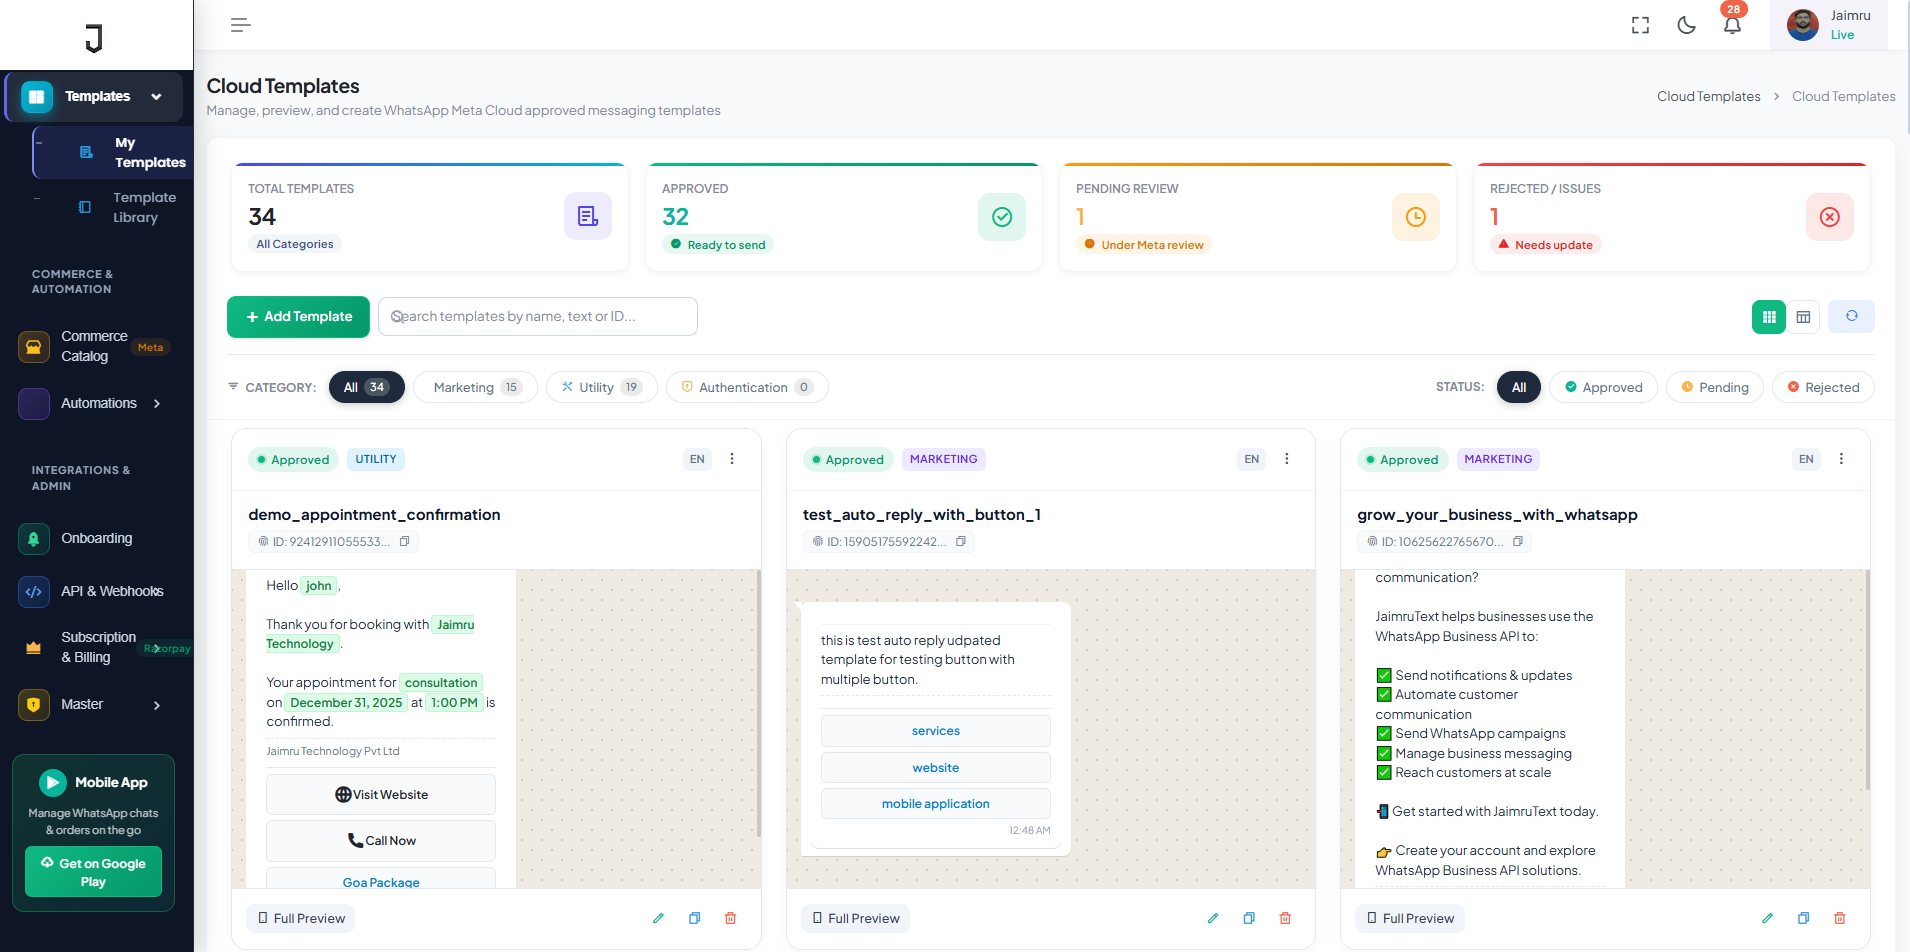The height and width of the screenshot is (952, 1910).
Task: Expand the Automations submenu
Action: (96, 404)
